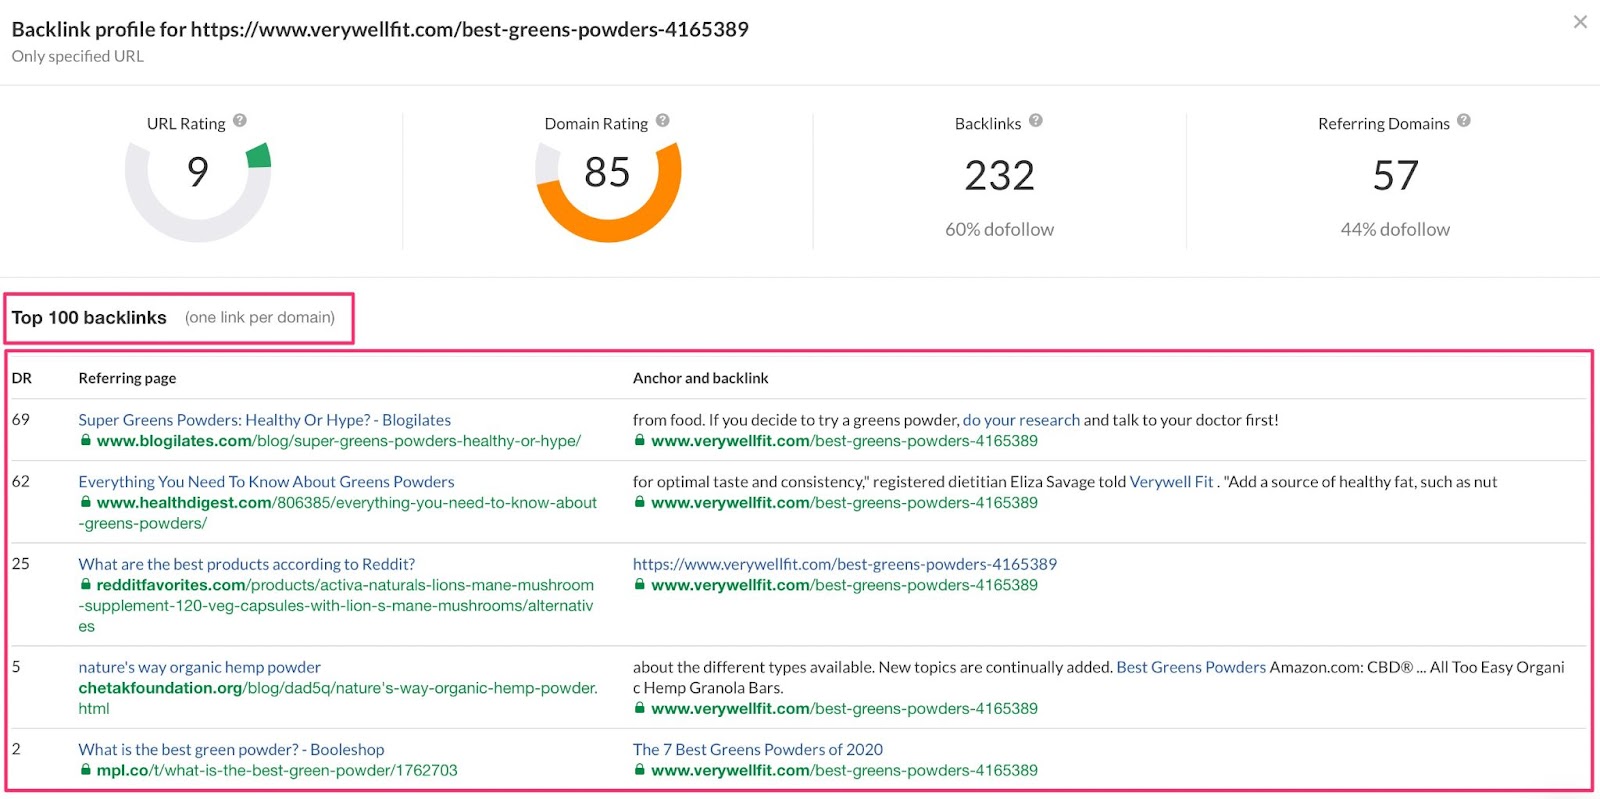The width and height of the screenshot is (1600, 799).
Task: Click the backlink lock icon in the Booleshop row
Action: pos(640,770)
